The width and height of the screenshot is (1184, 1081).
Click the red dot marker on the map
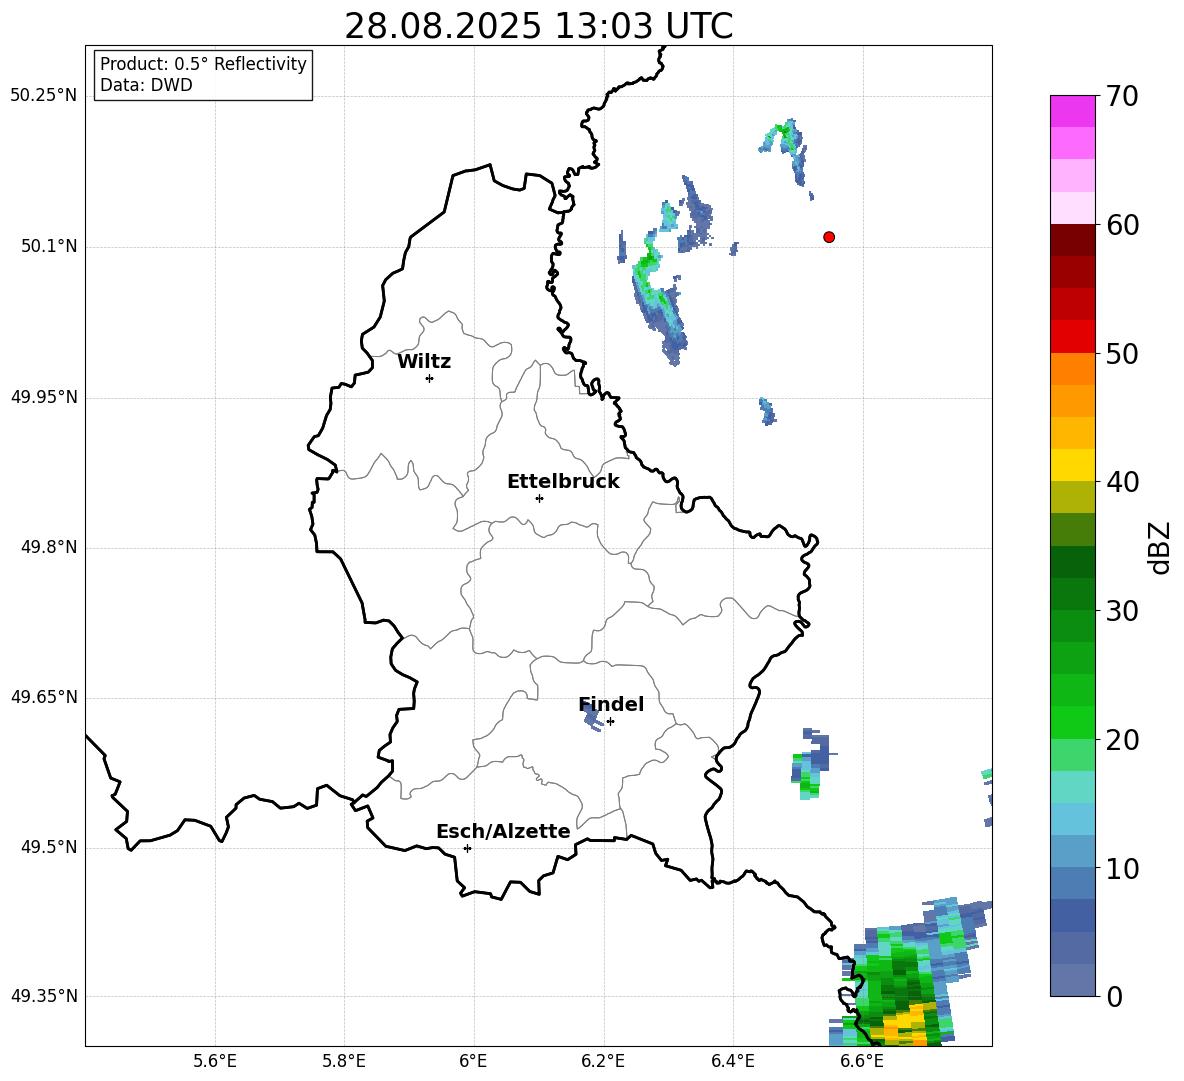coord(829,237)
